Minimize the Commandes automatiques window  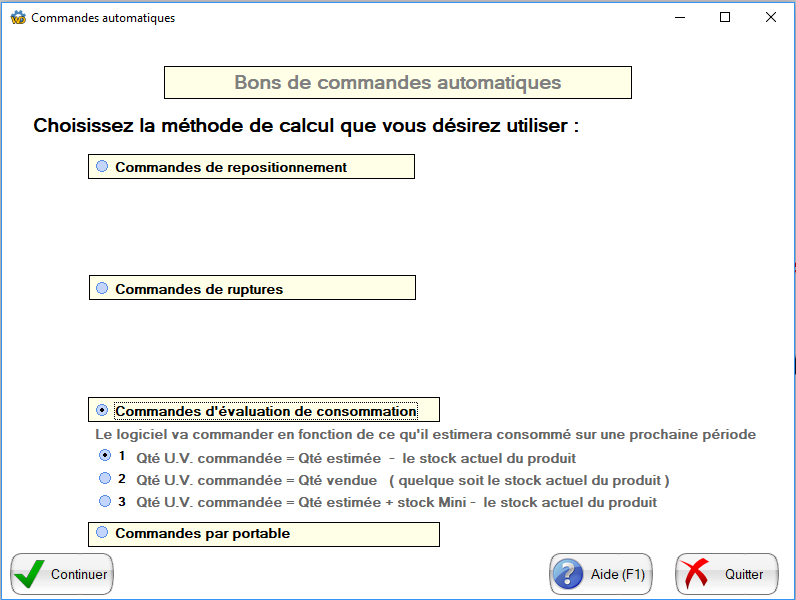point(680,17)
